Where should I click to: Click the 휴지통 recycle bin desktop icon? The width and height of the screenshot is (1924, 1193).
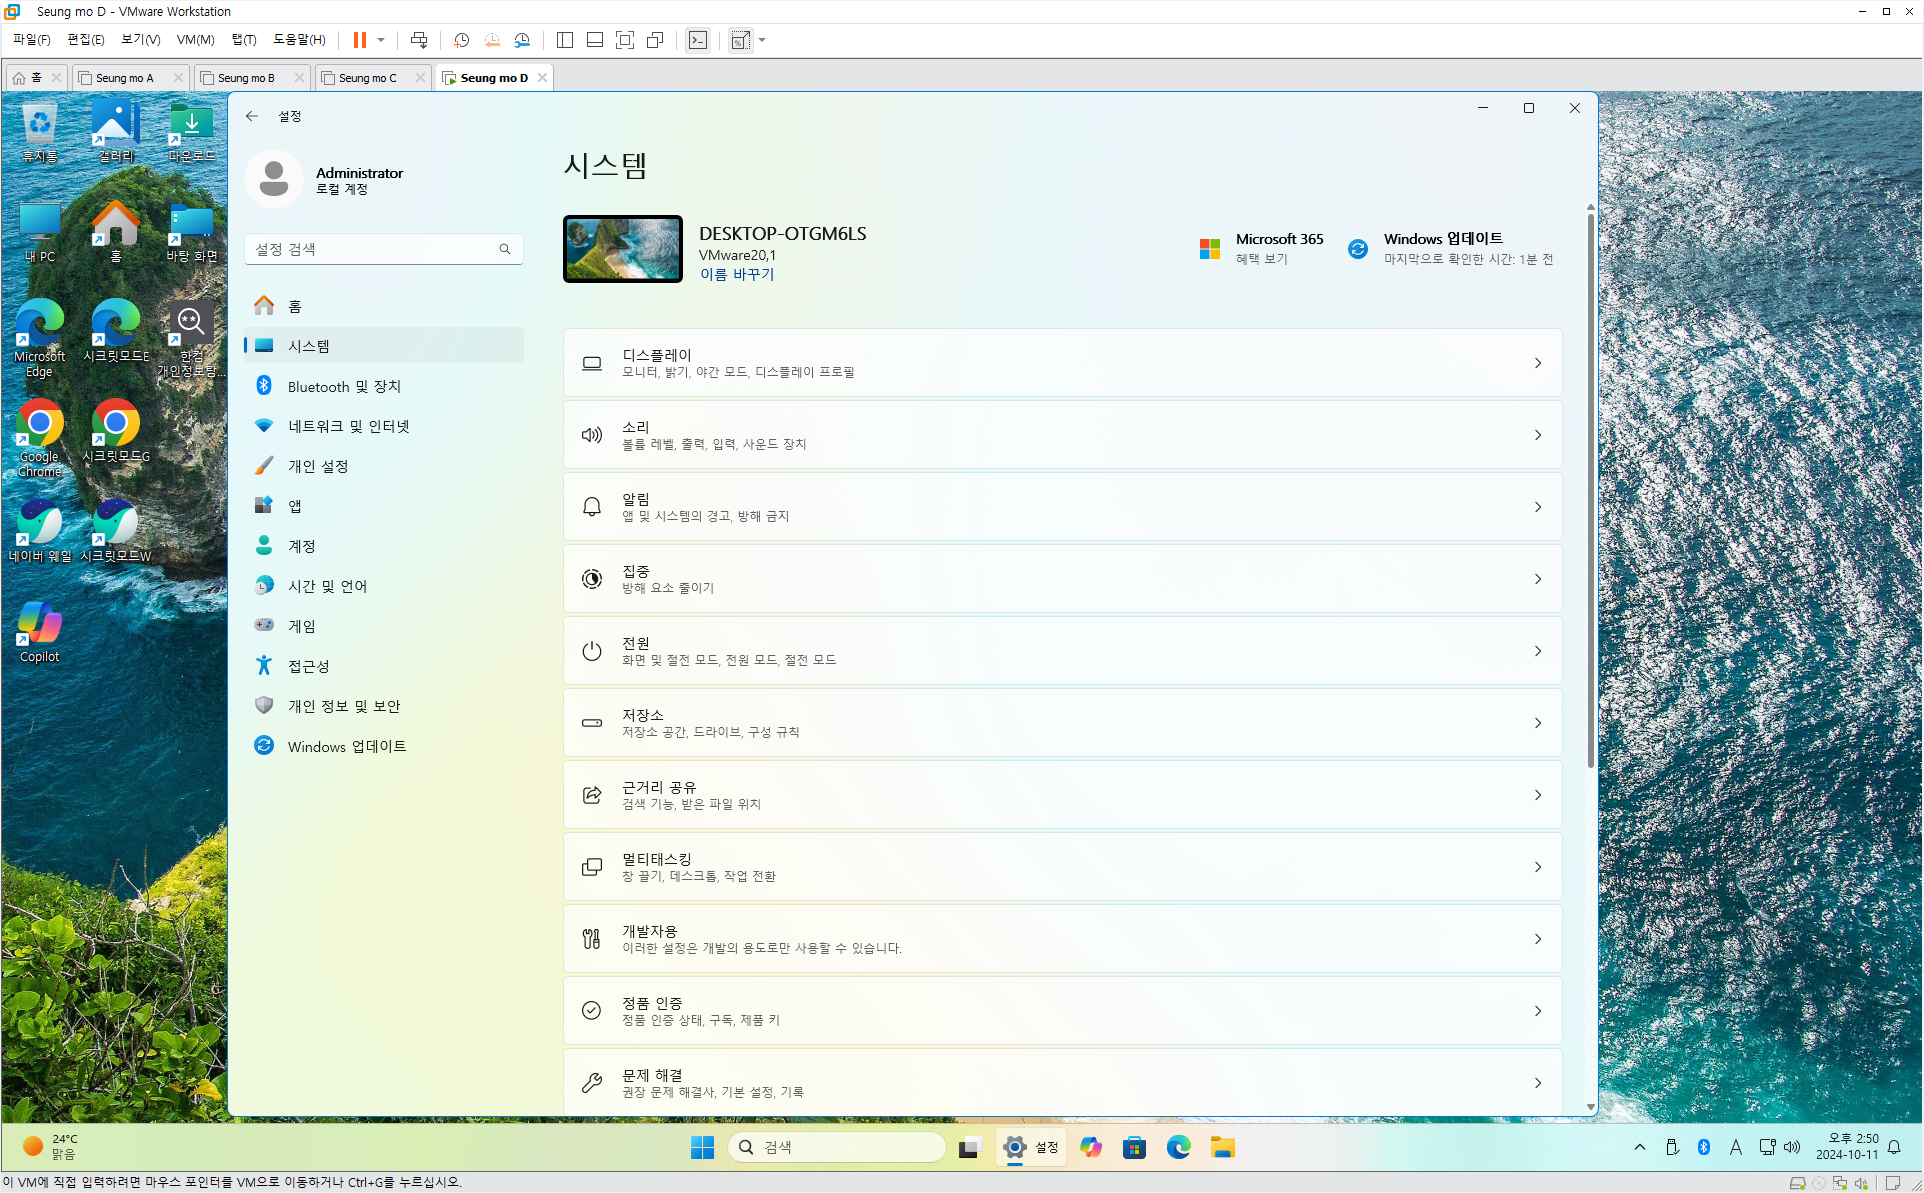(x=40, y=132)
